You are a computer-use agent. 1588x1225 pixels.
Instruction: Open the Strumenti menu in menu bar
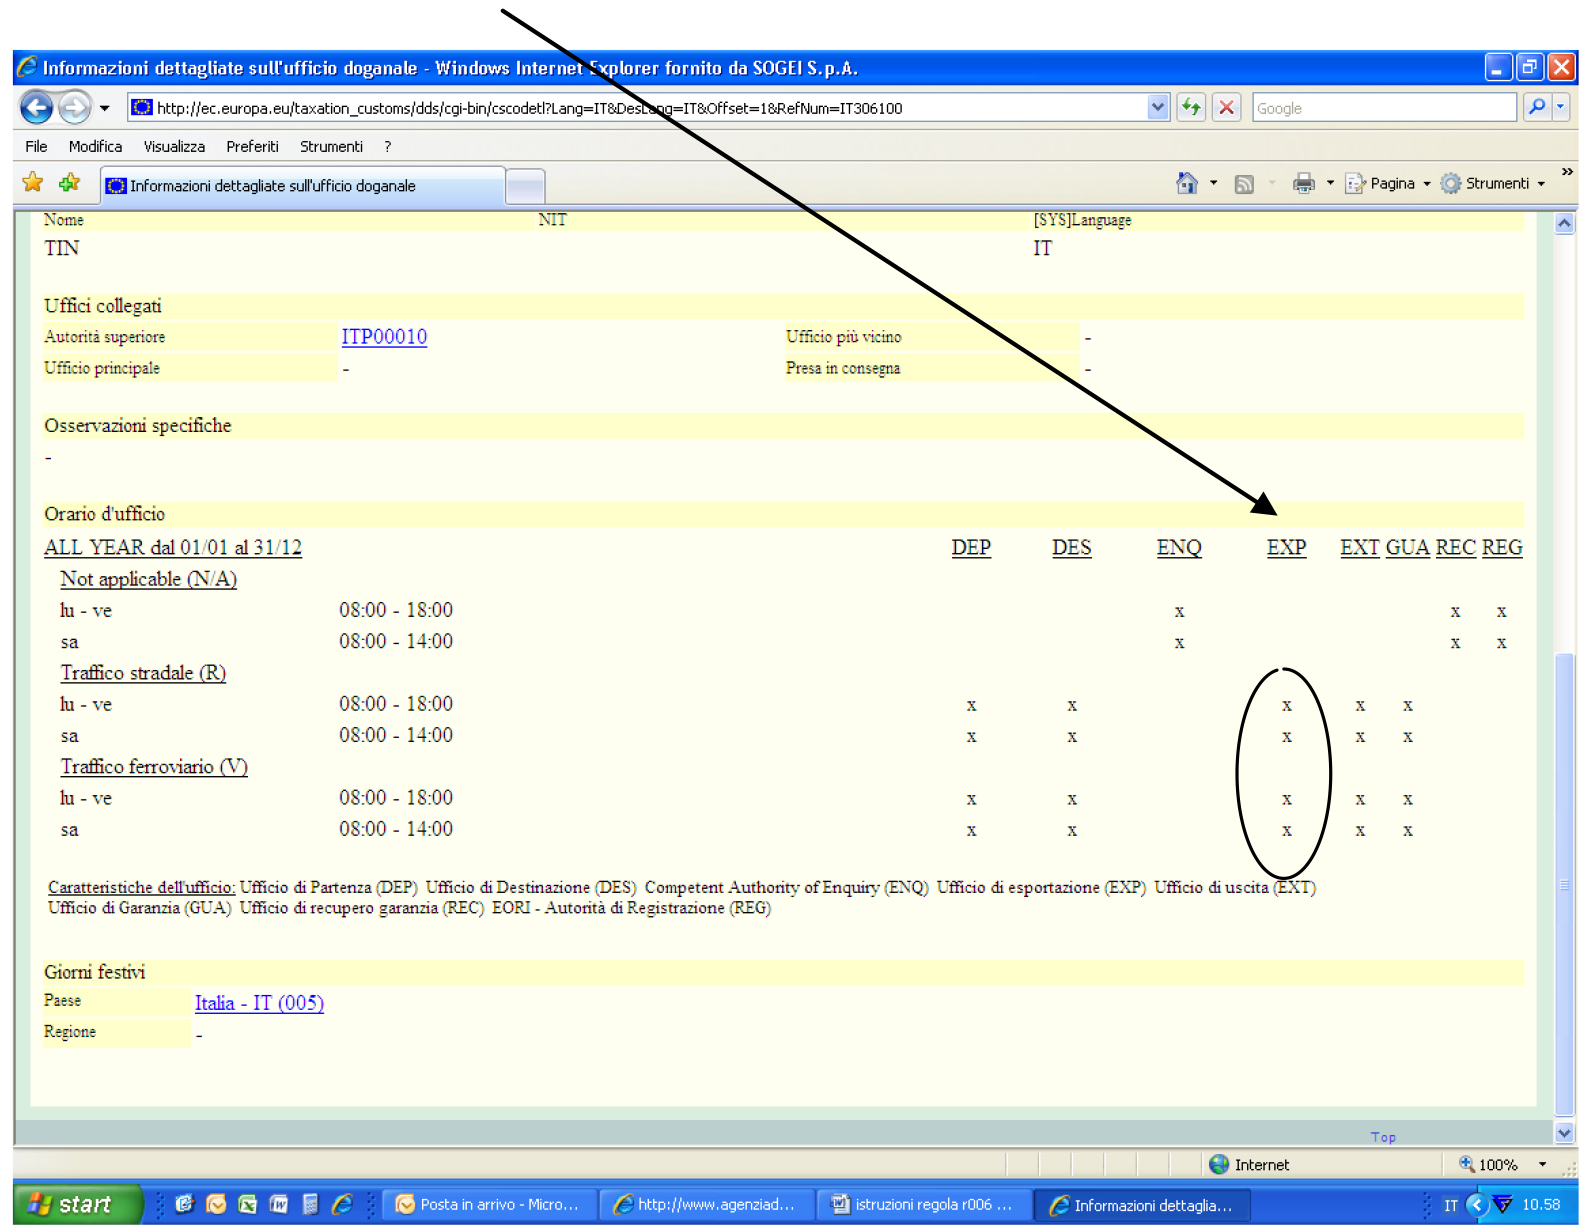click(331, 146)
